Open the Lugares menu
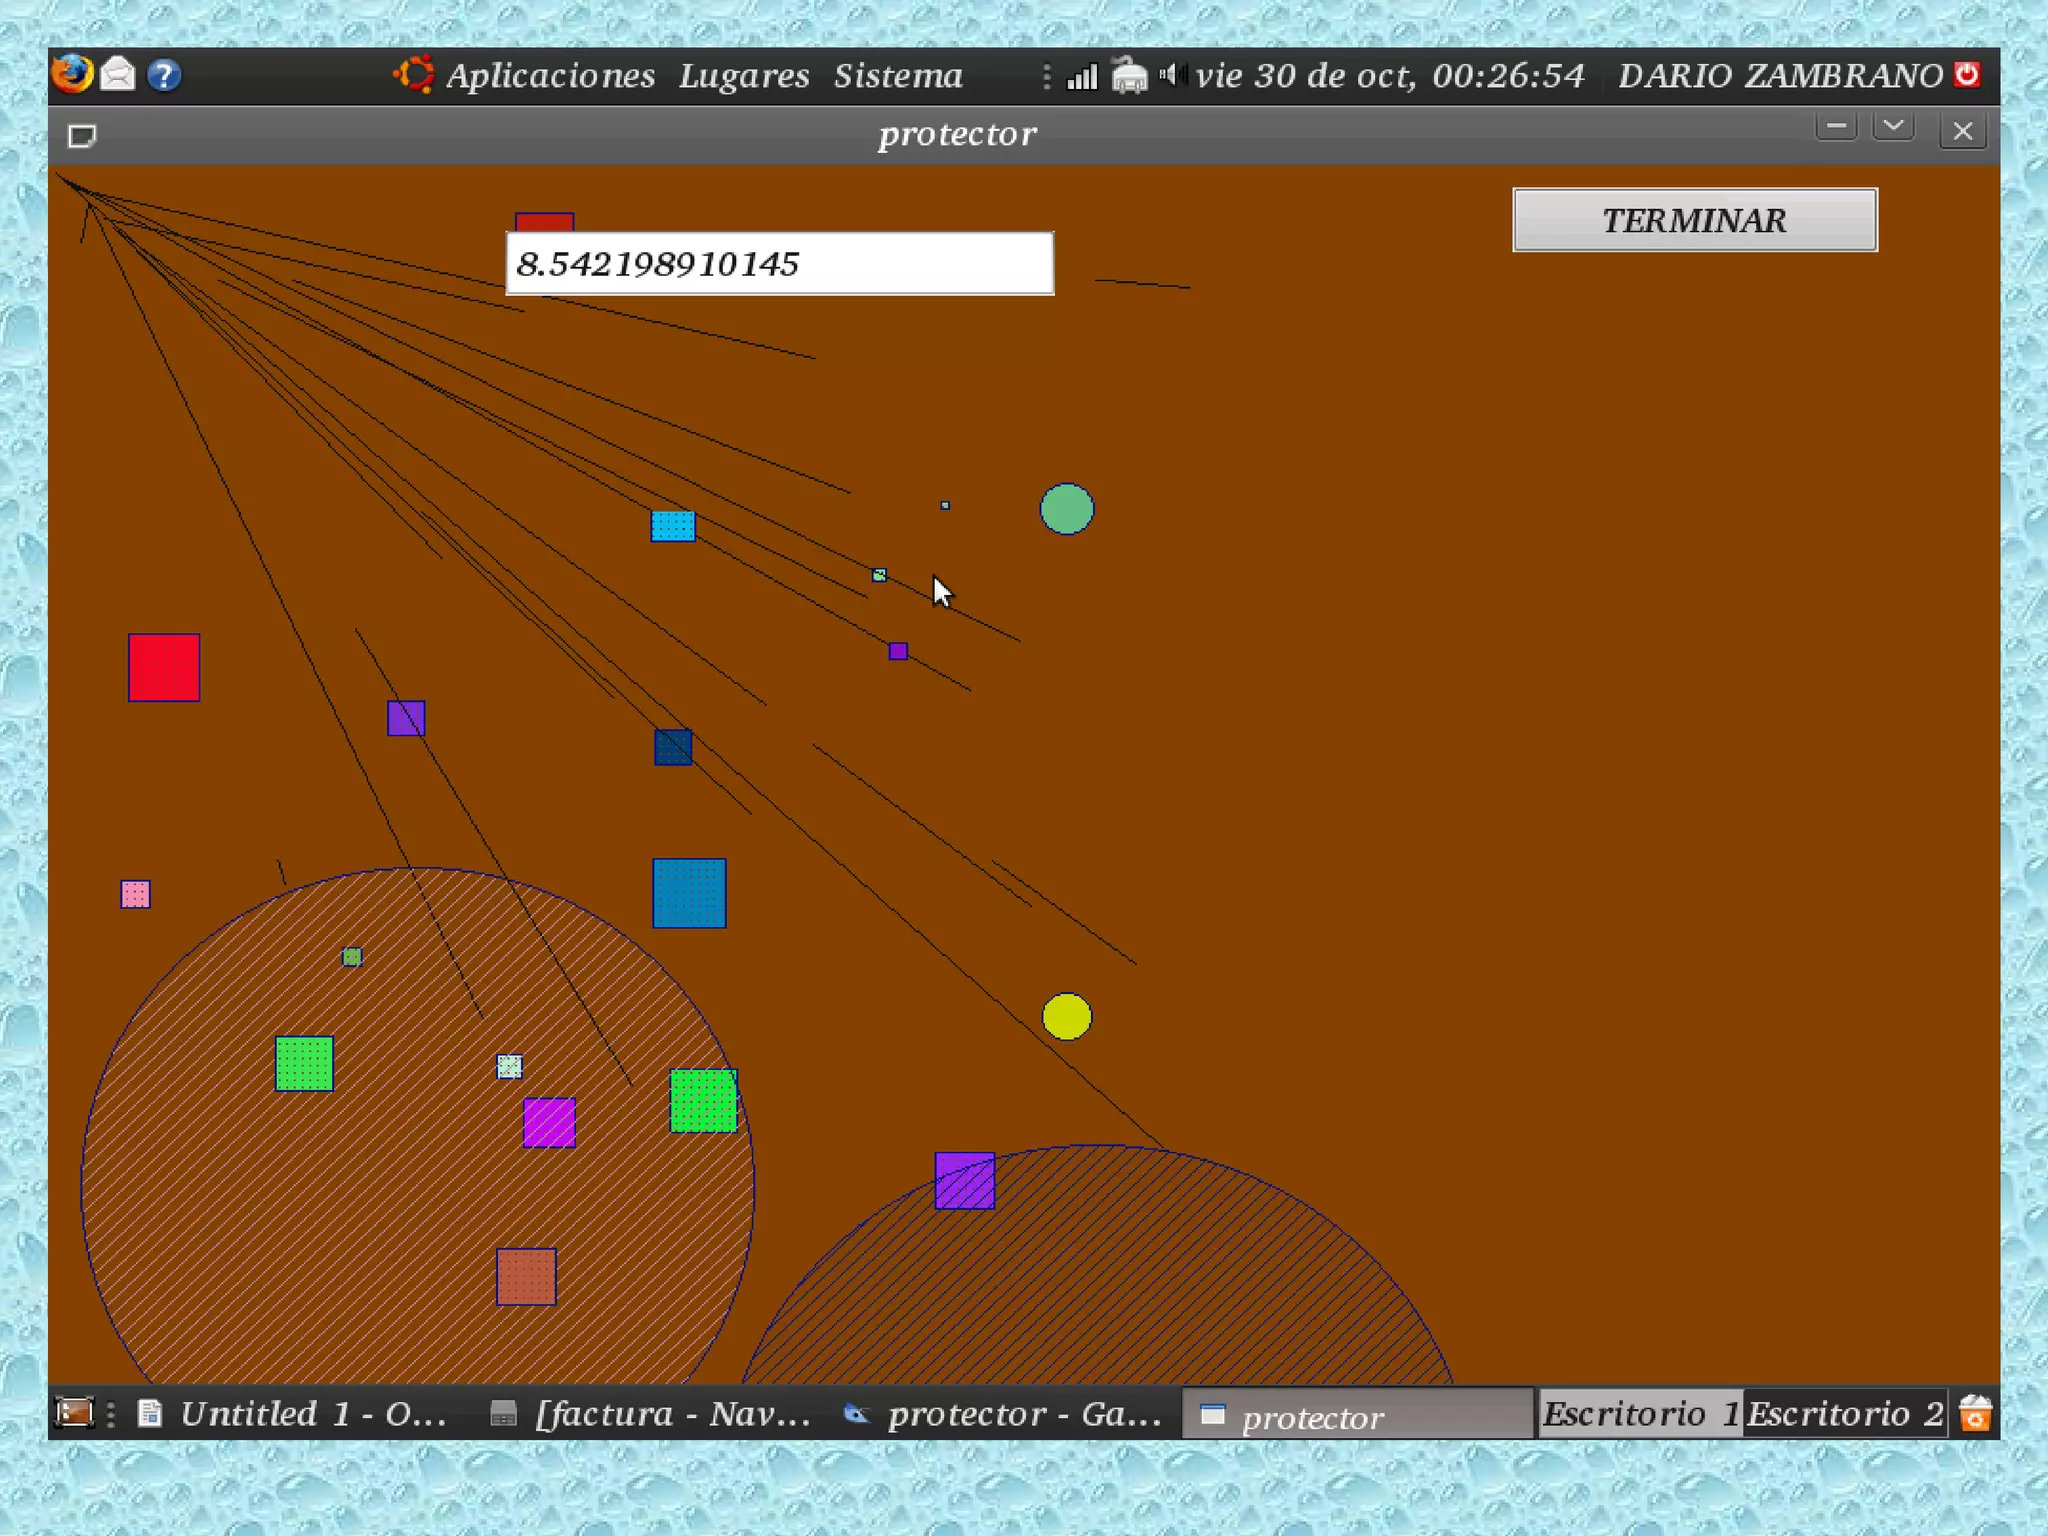This screenshot has width=2048, height=1536. pyautogui.click(x=744, y=76)
